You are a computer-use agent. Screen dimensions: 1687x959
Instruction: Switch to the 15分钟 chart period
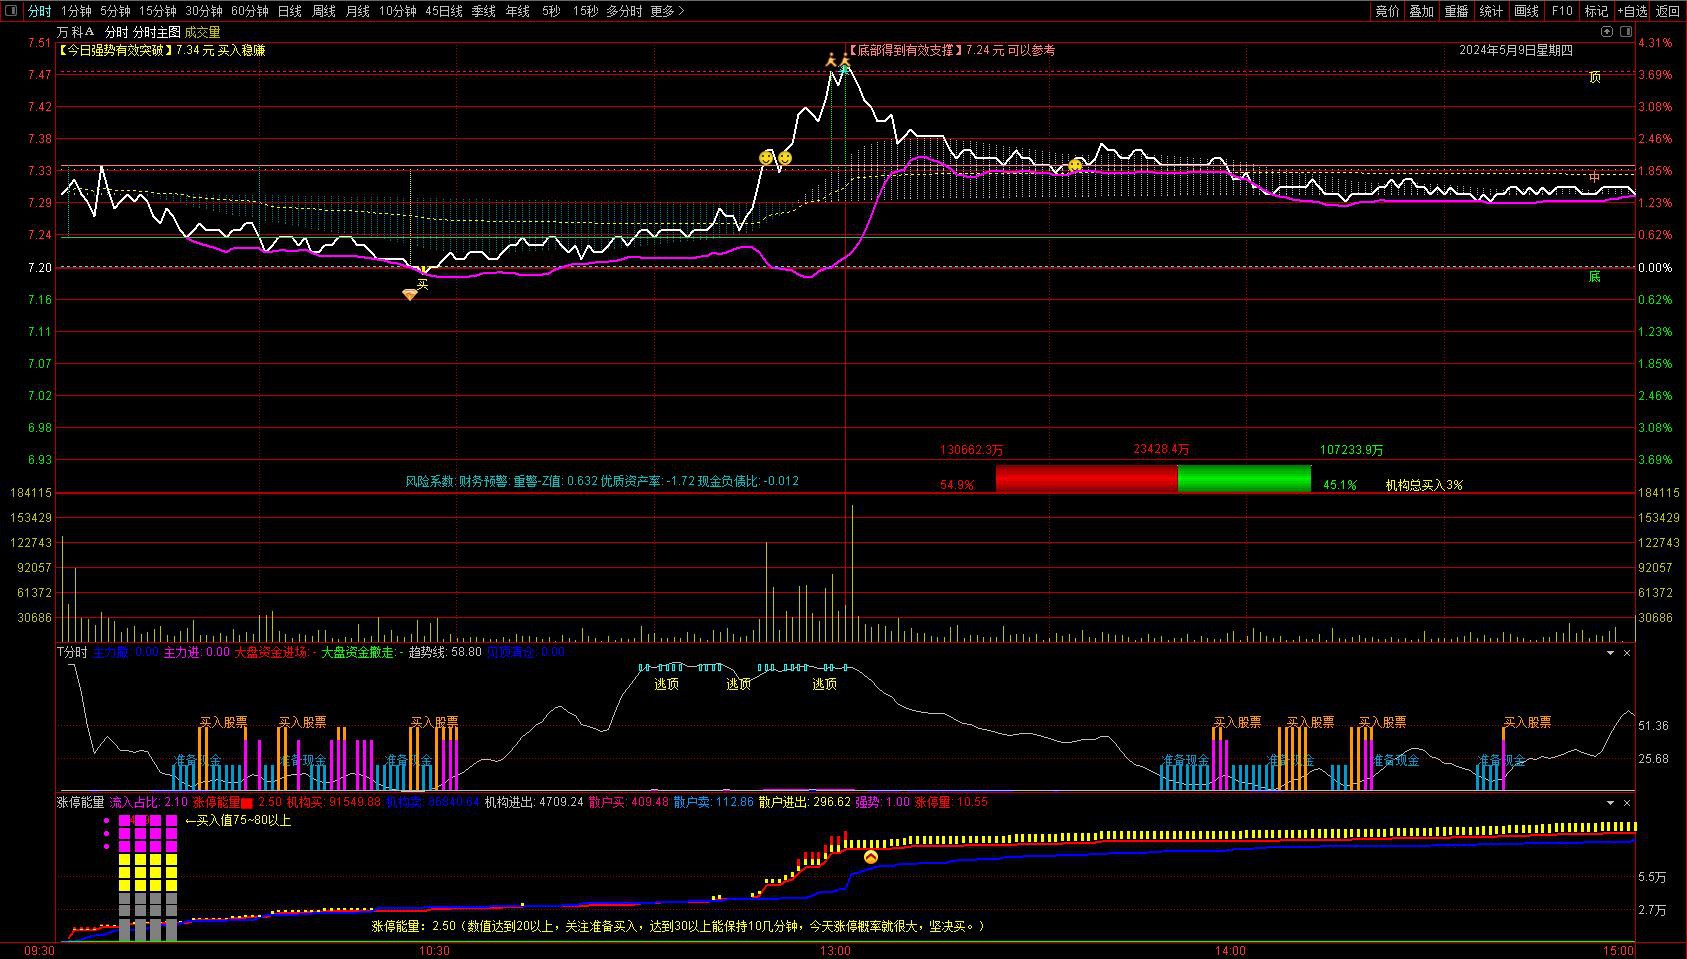click(x=157, y=11)
